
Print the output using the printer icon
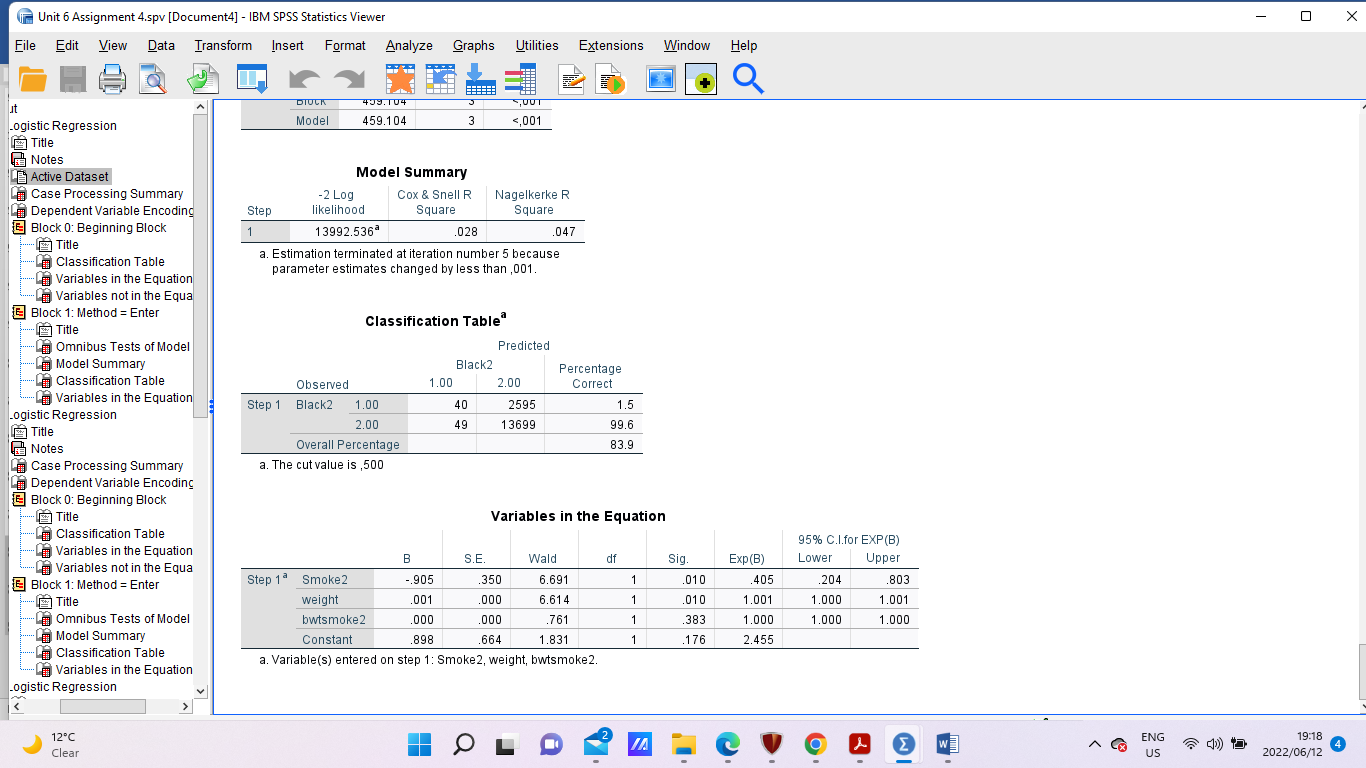point(112,79)
